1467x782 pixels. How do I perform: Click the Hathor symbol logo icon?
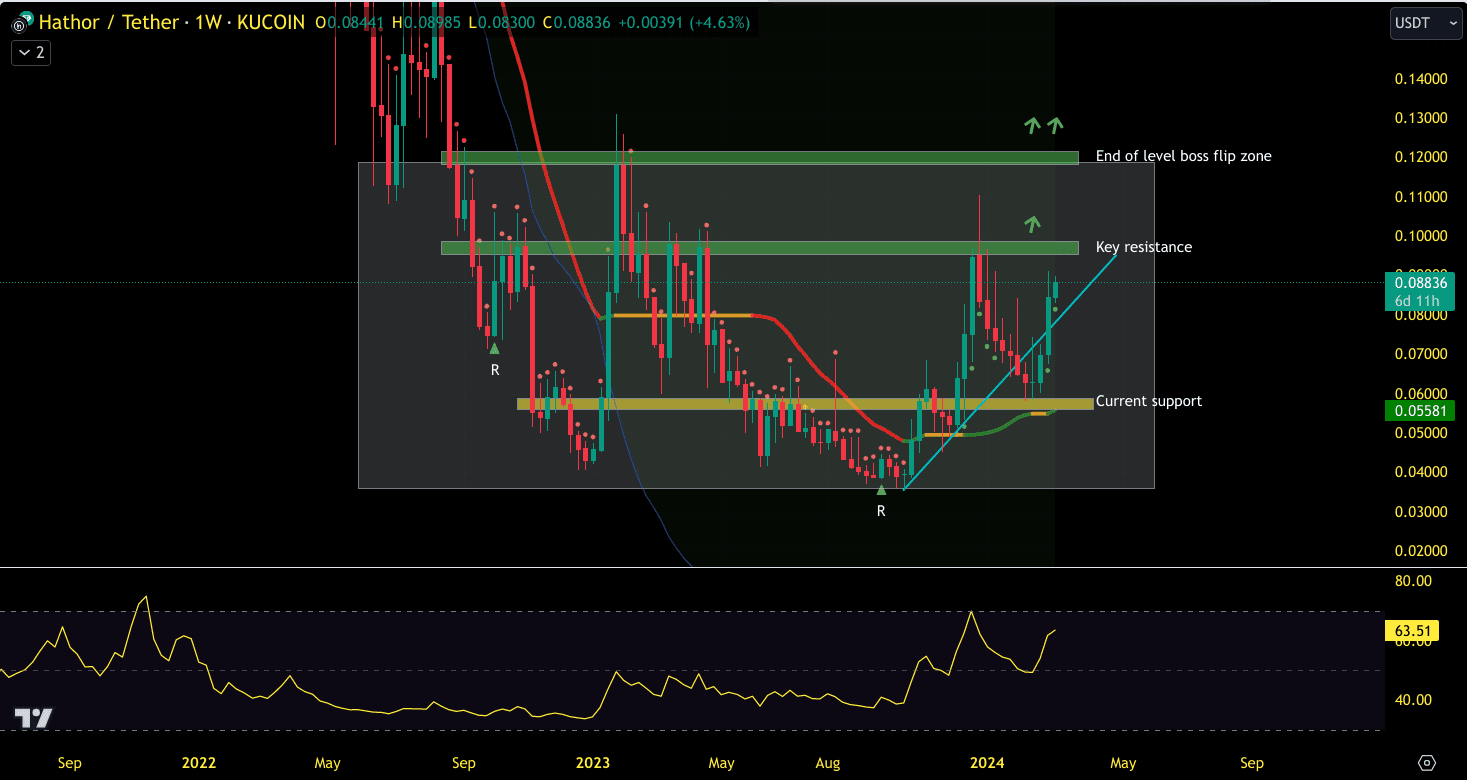[21, 21]
